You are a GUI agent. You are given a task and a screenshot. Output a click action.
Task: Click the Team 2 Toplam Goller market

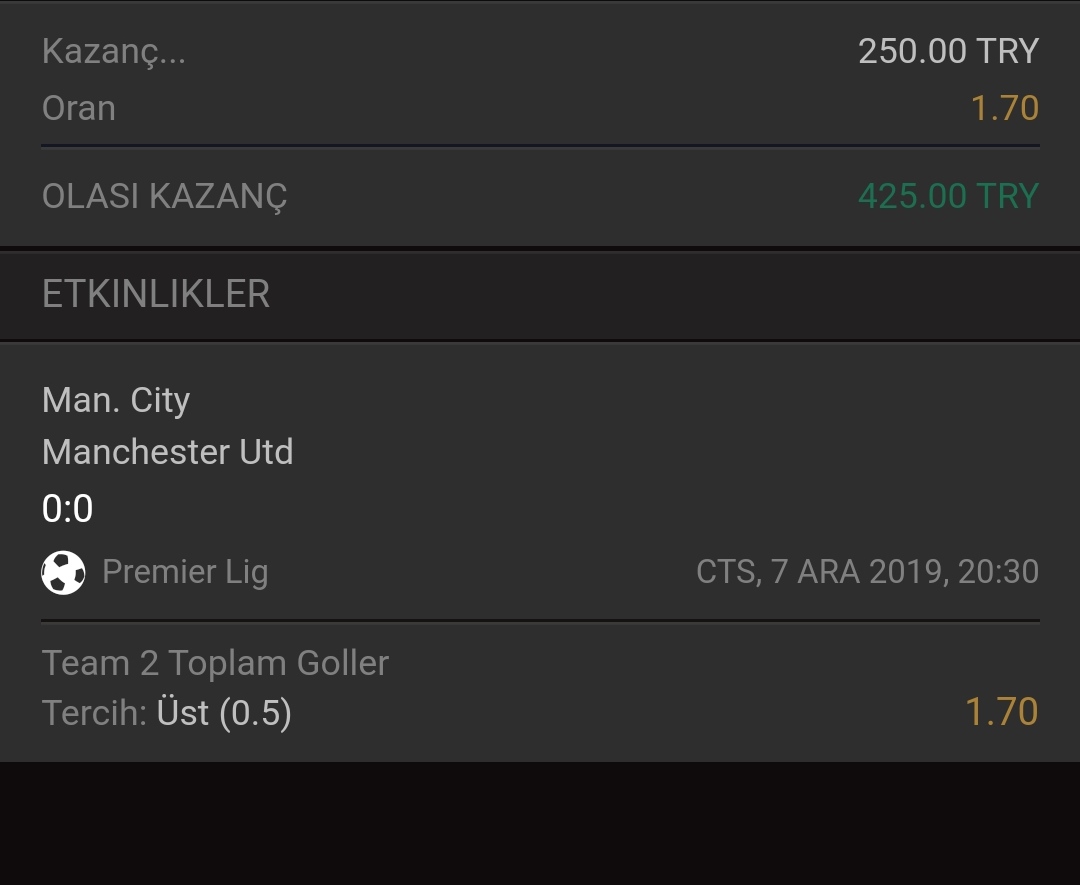(215, 663)
